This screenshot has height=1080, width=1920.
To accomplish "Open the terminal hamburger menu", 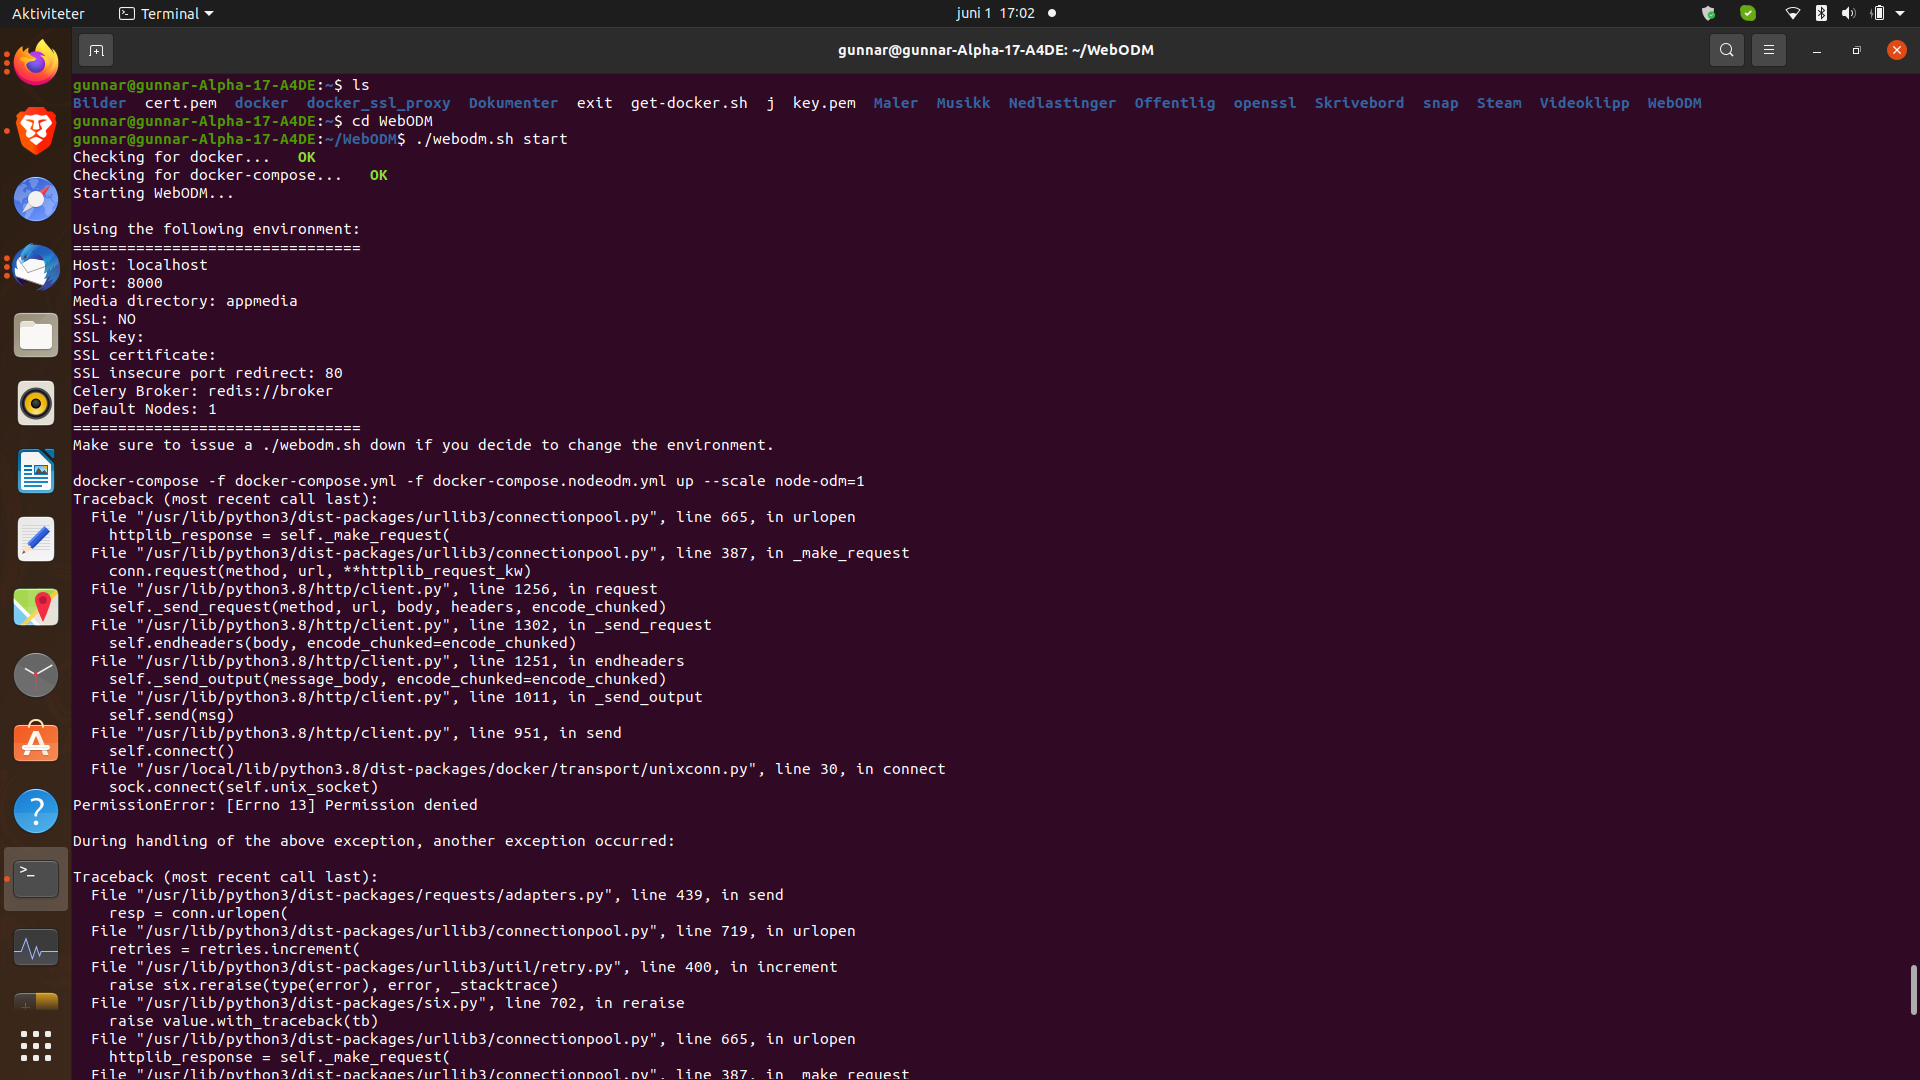I will 1768,49.
